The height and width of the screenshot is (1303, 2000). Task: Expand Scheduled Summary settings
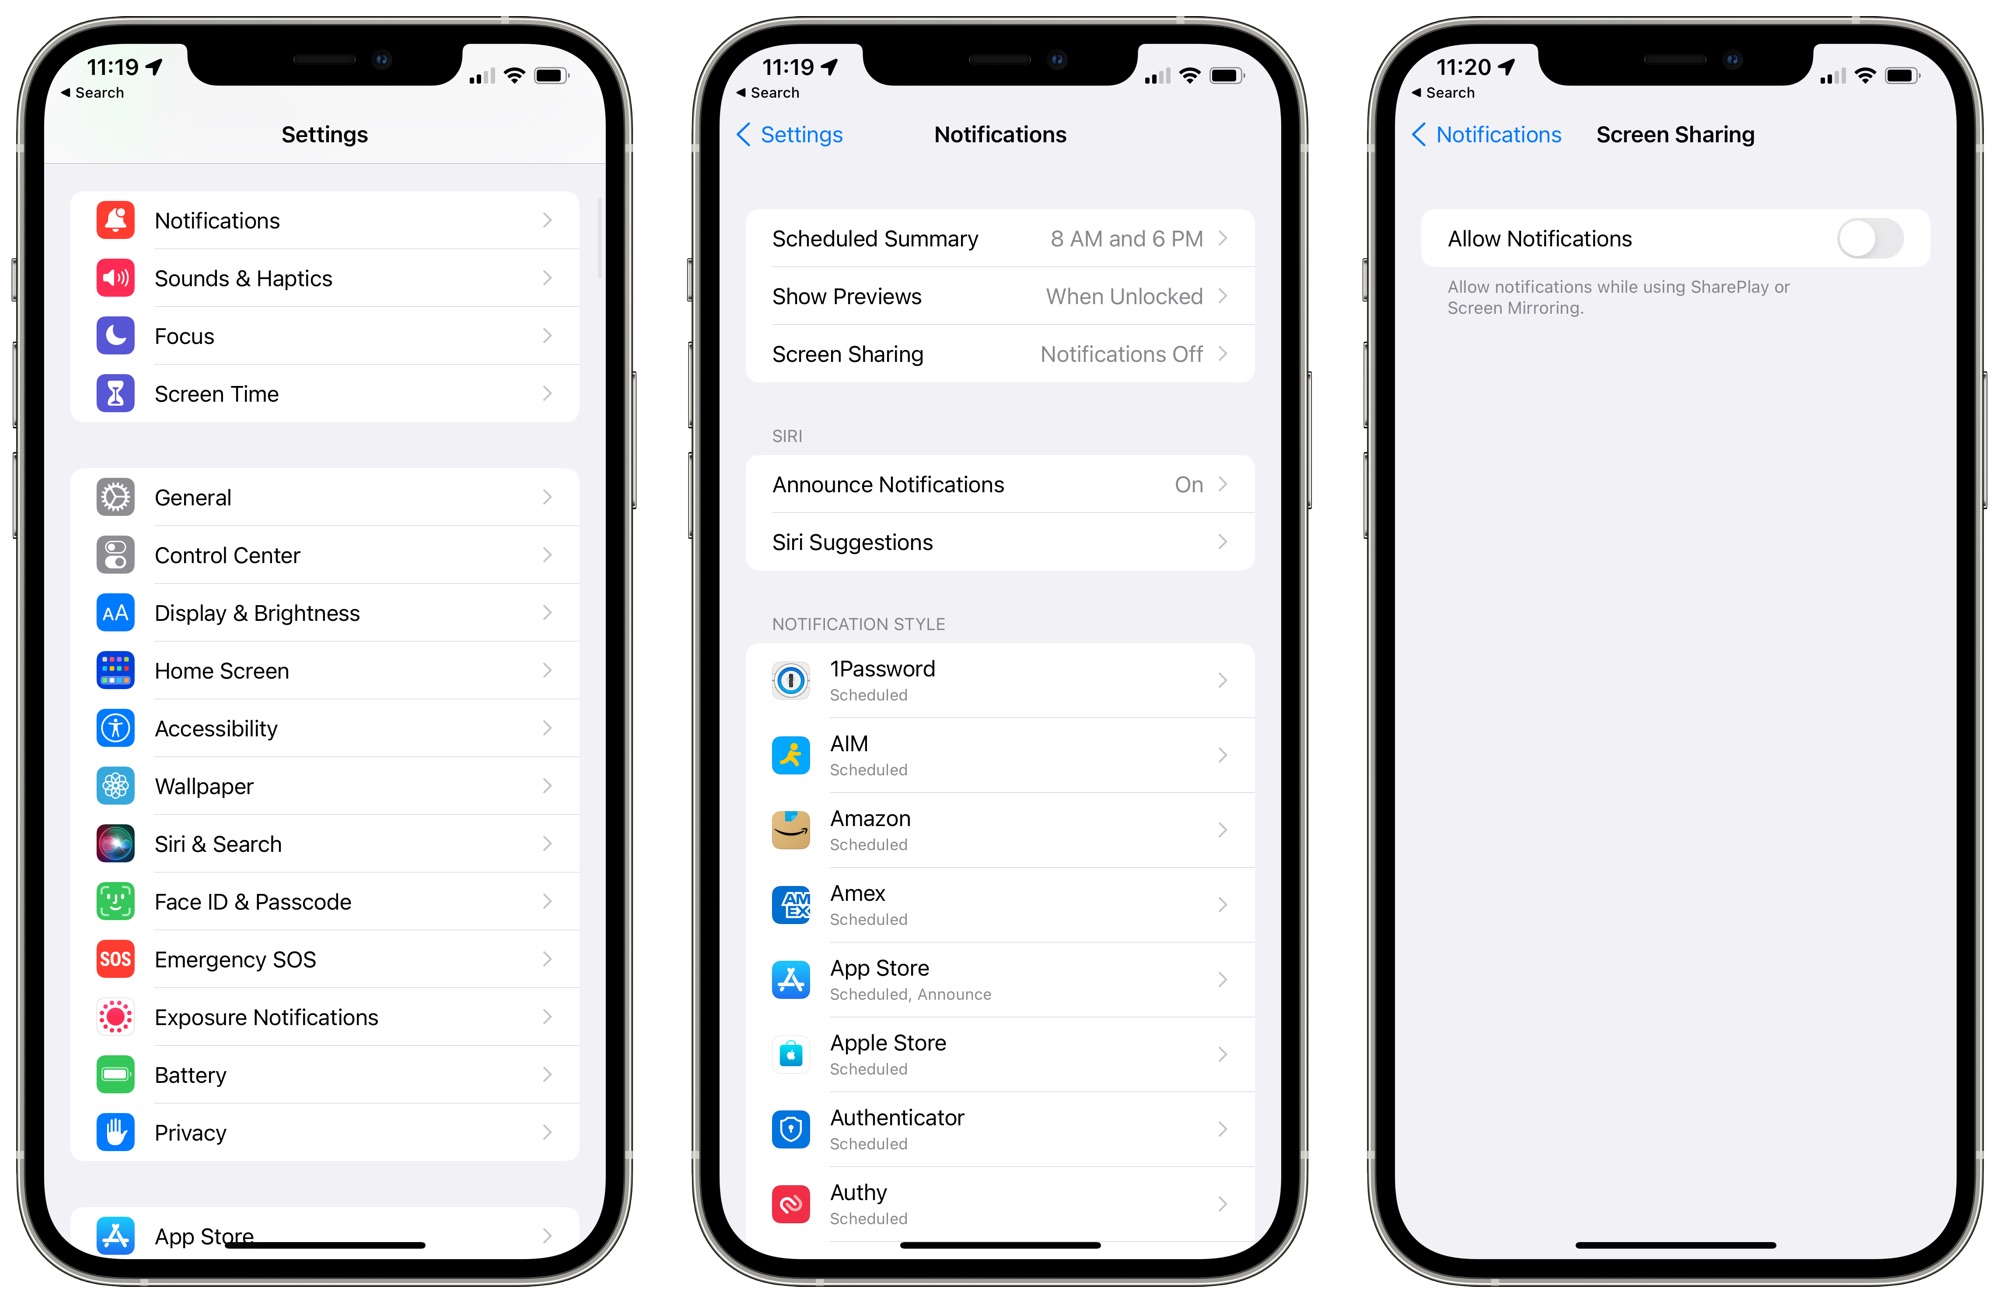tap(1000, 240)
